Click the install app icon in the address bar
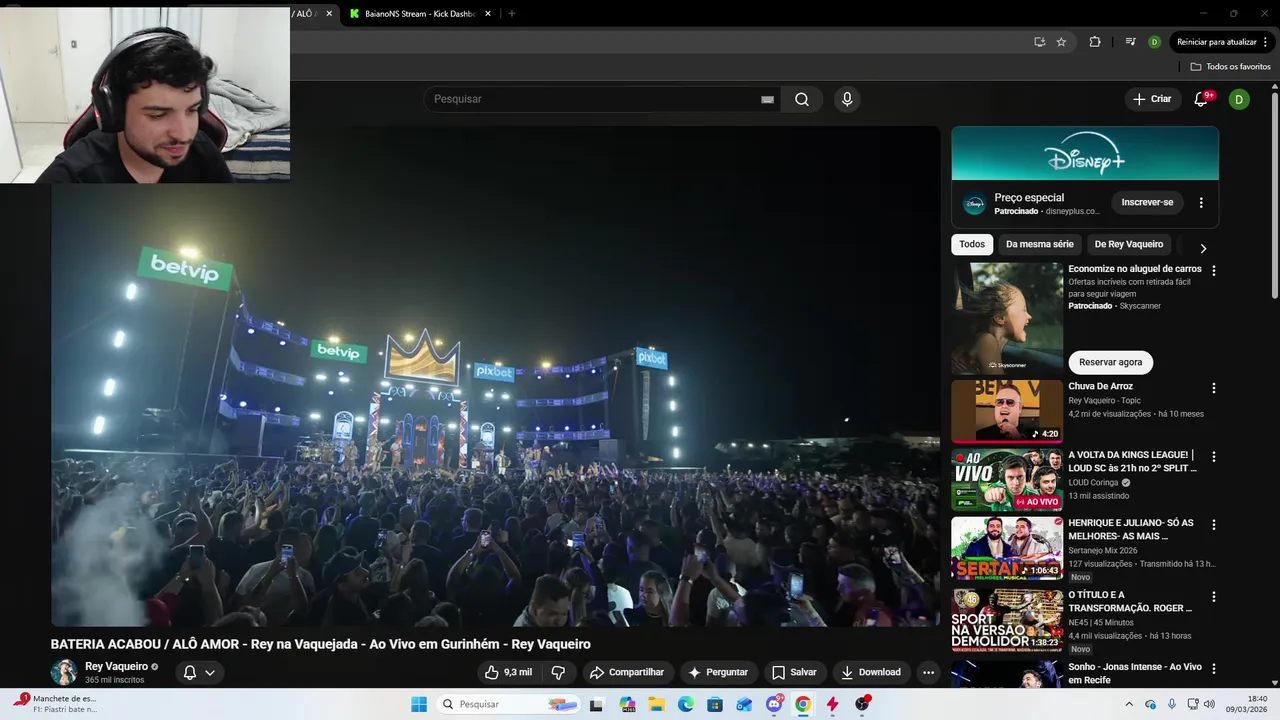This screenshot has width=1280, height=720. click(1039, 42)
